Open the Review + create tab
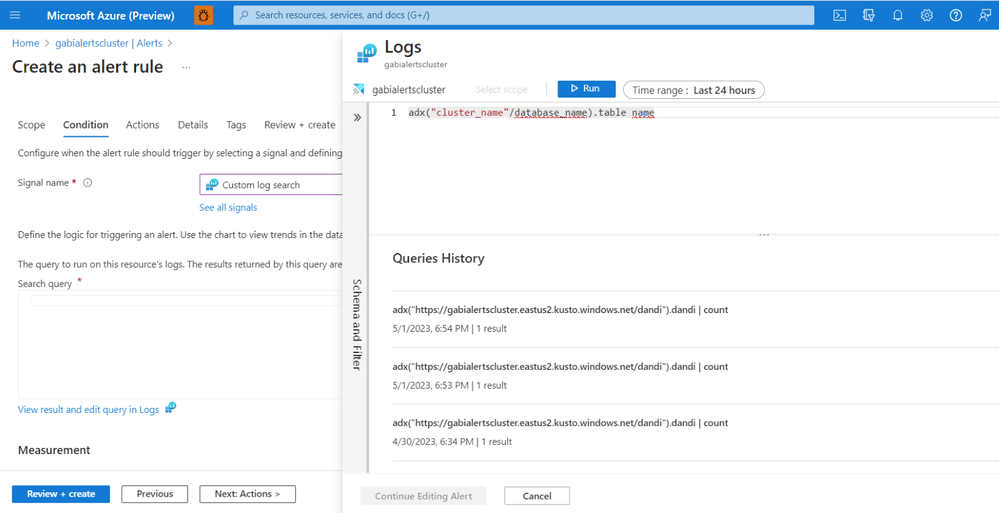The height and width of the screenshot is (513, 999). pyautogui.click(x=300, y=125)
